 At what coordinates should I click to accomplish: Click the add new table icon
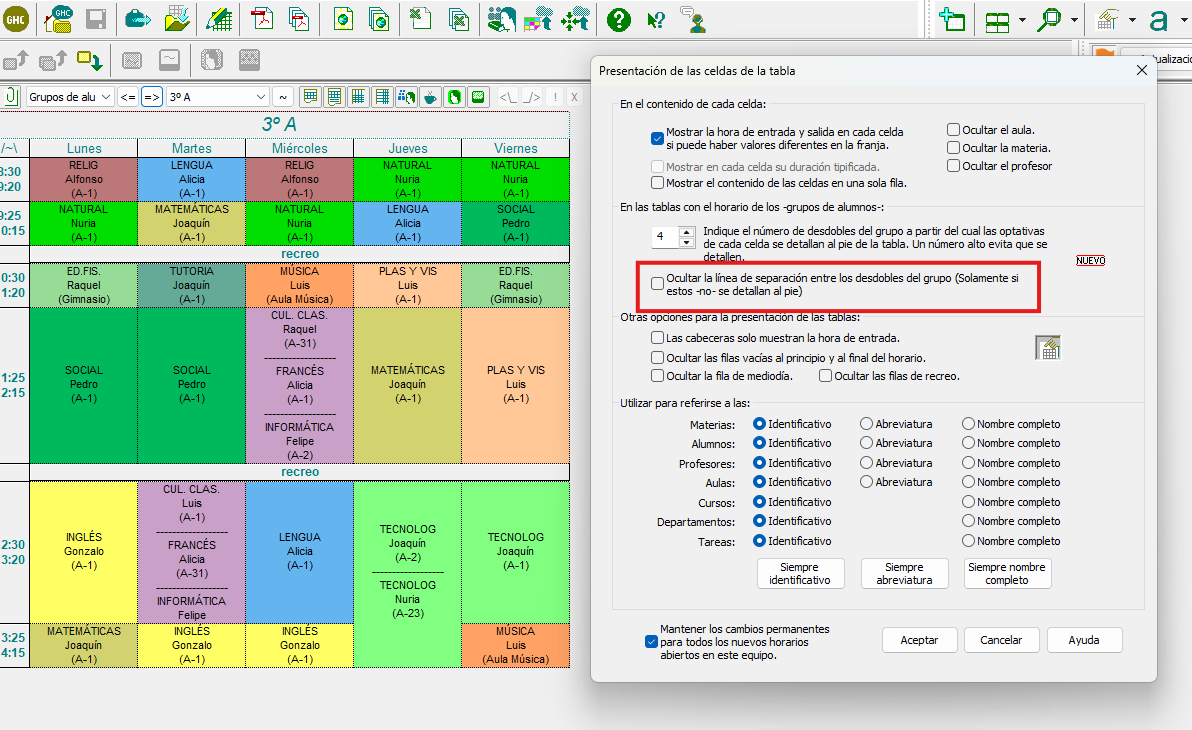[952, 19]
